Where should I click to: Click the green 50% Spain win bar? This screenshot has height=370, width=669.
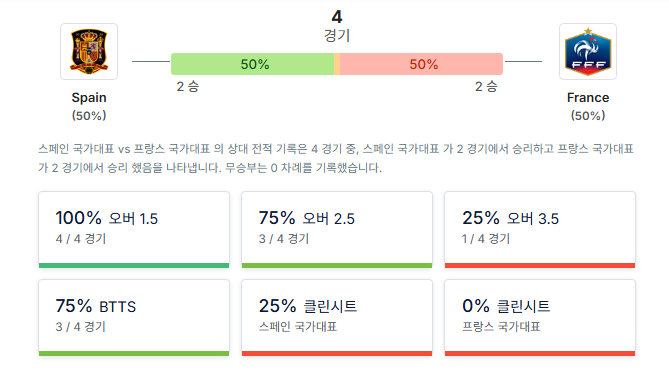[x=253, y=64]
